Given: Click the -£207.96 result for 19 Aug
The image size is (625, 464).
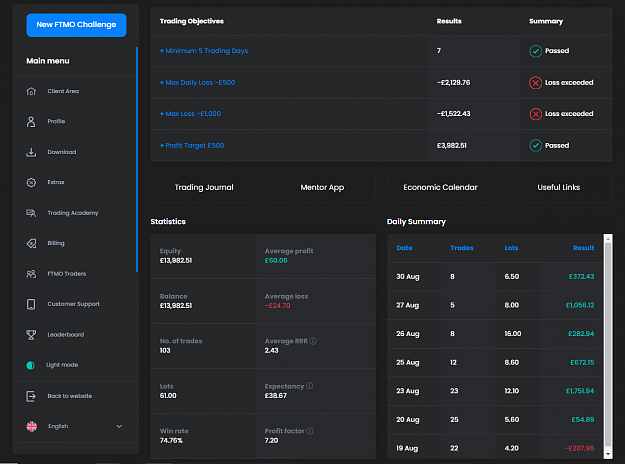Looking at the screenshot, I should 579,448.
